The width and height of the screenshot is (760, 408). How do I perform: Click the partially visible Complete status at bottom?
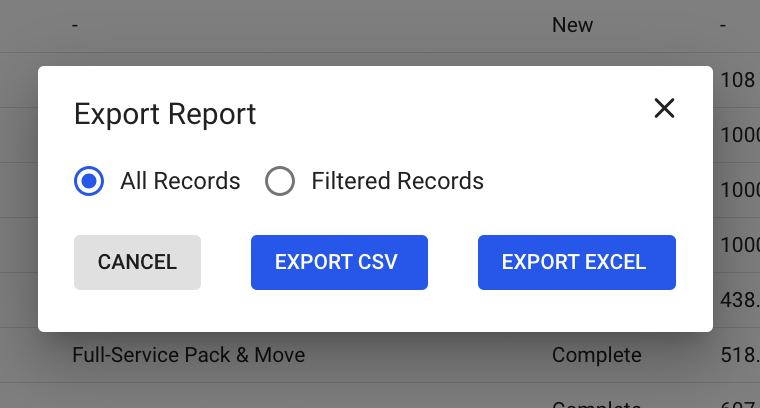596,403
